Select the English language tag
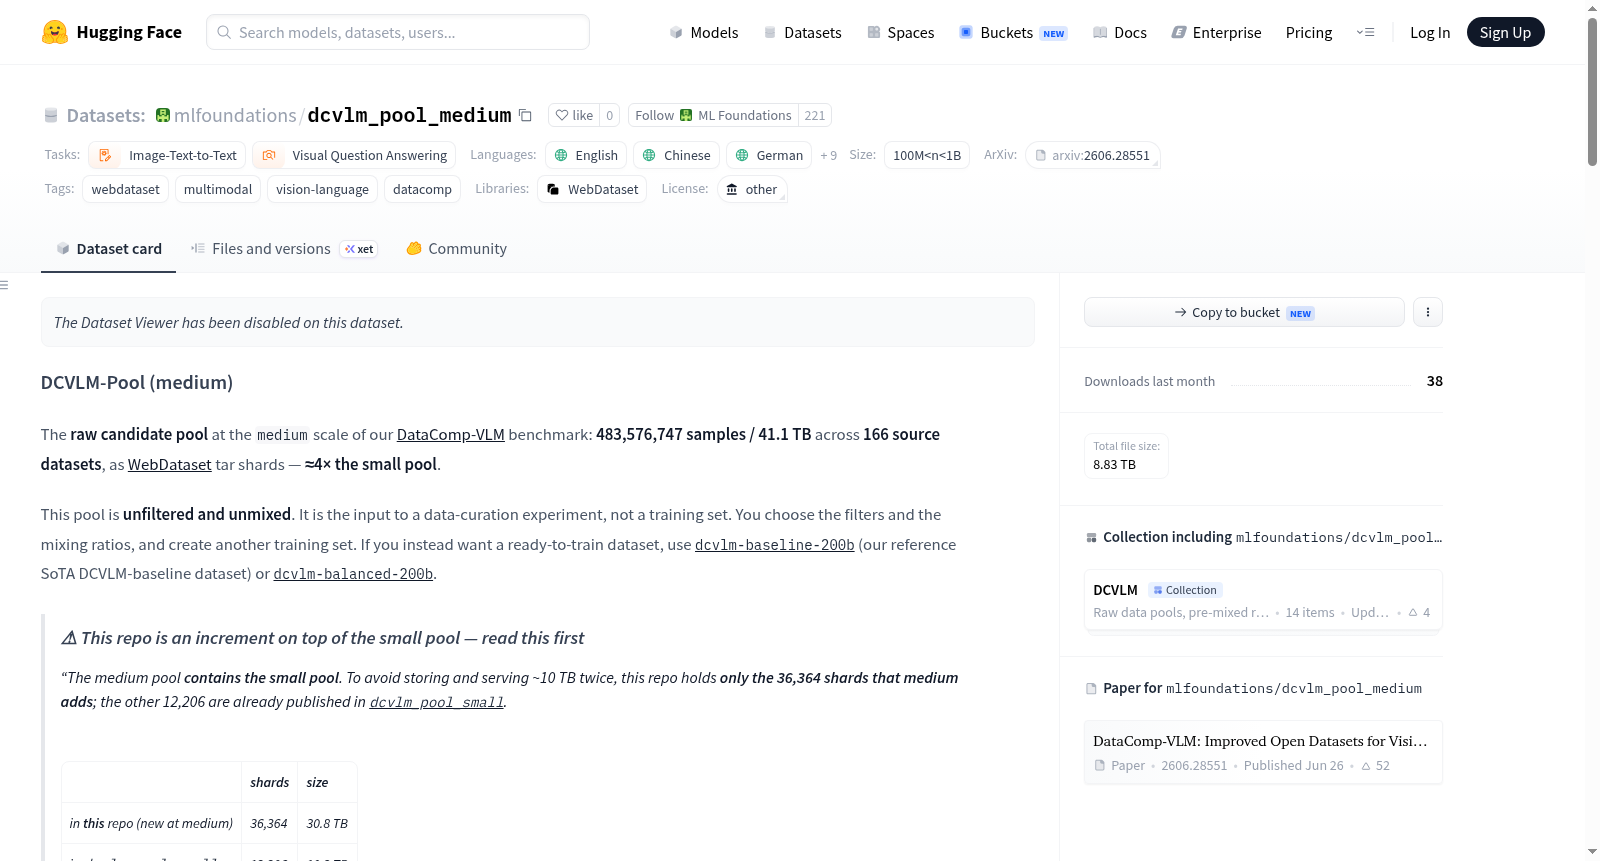The height and width of the screenshot is (861, 1600). [x=586, y=155]
